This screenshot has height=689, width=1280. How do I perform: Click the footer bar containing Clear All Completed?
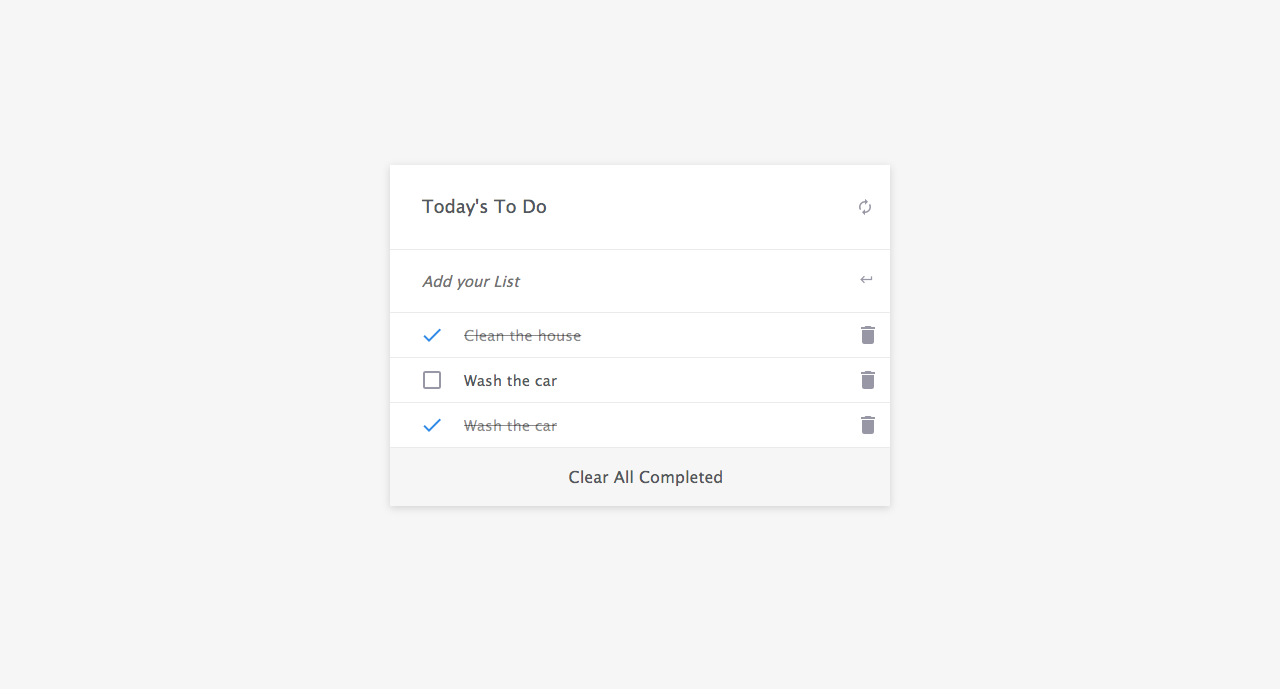point(640,477)
